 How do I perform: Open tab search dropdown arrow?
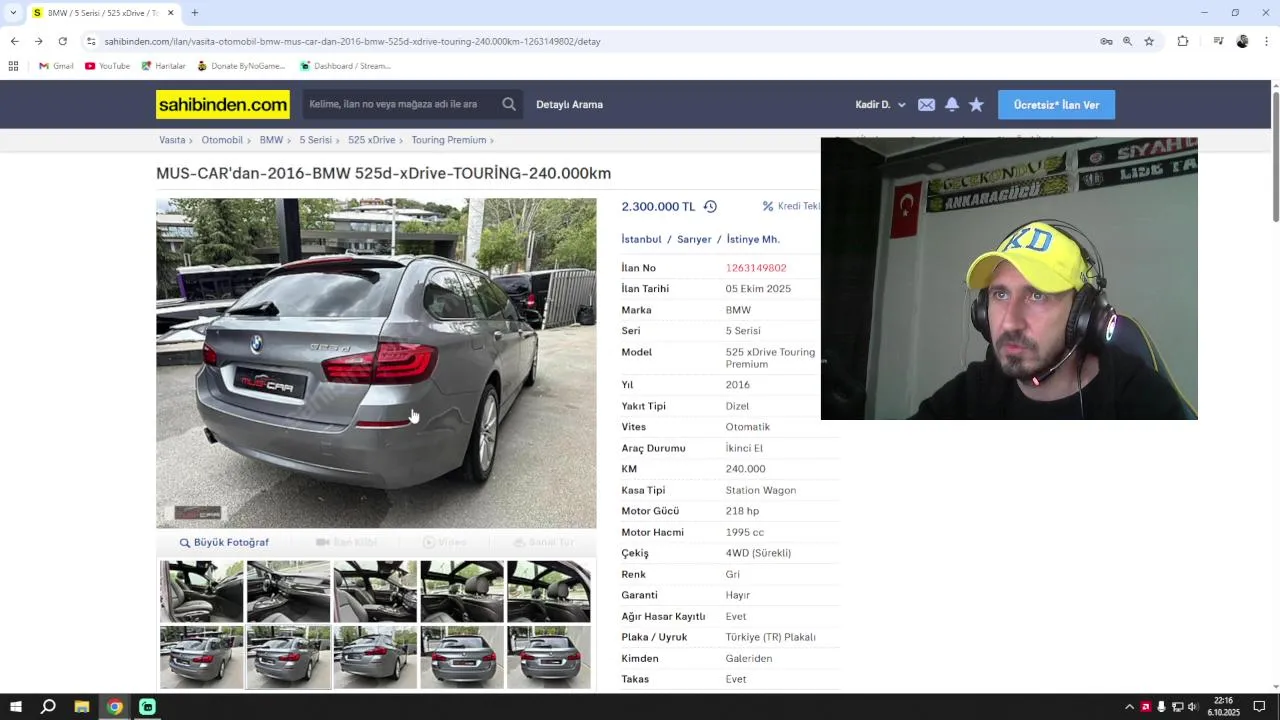(13, 13)
